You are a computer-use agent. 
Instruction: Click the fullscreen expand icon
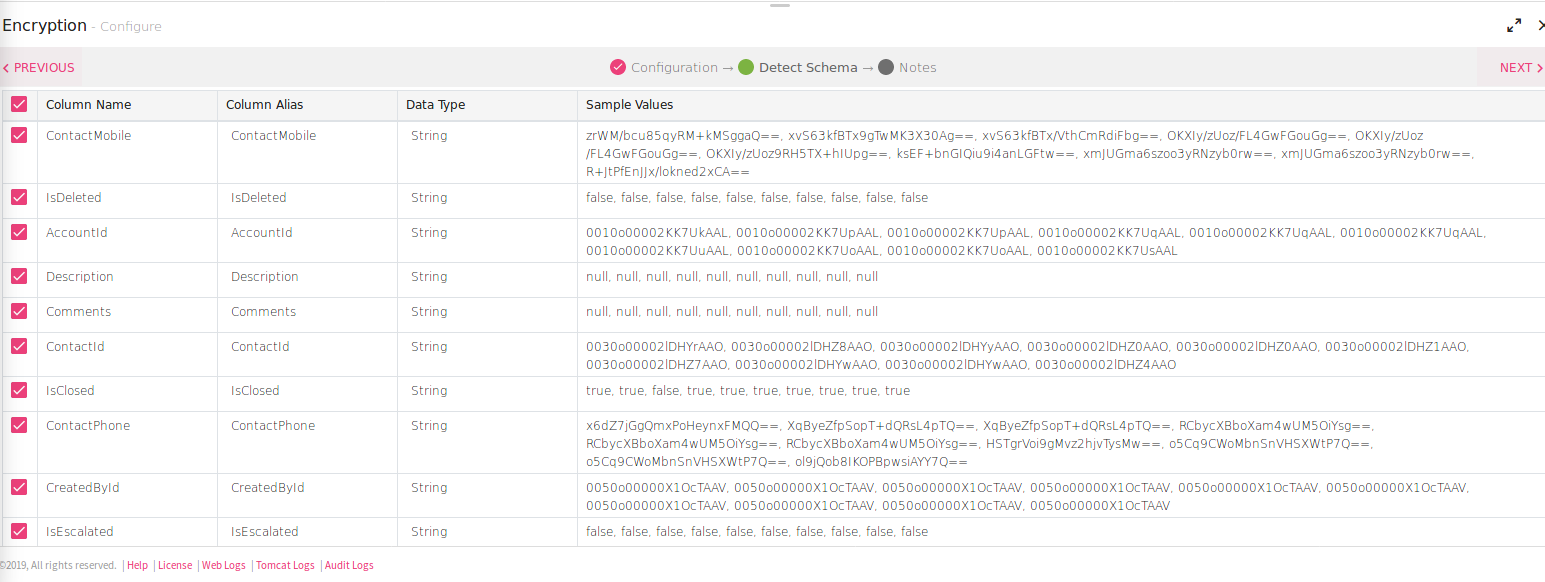pos(1514,26)
